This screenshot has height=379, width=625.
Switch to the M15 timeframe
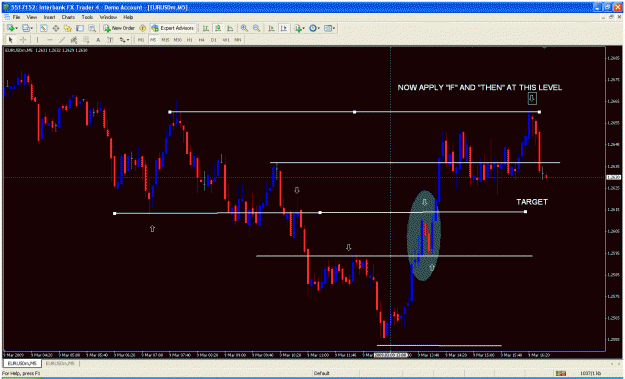[x=165, y=40]
